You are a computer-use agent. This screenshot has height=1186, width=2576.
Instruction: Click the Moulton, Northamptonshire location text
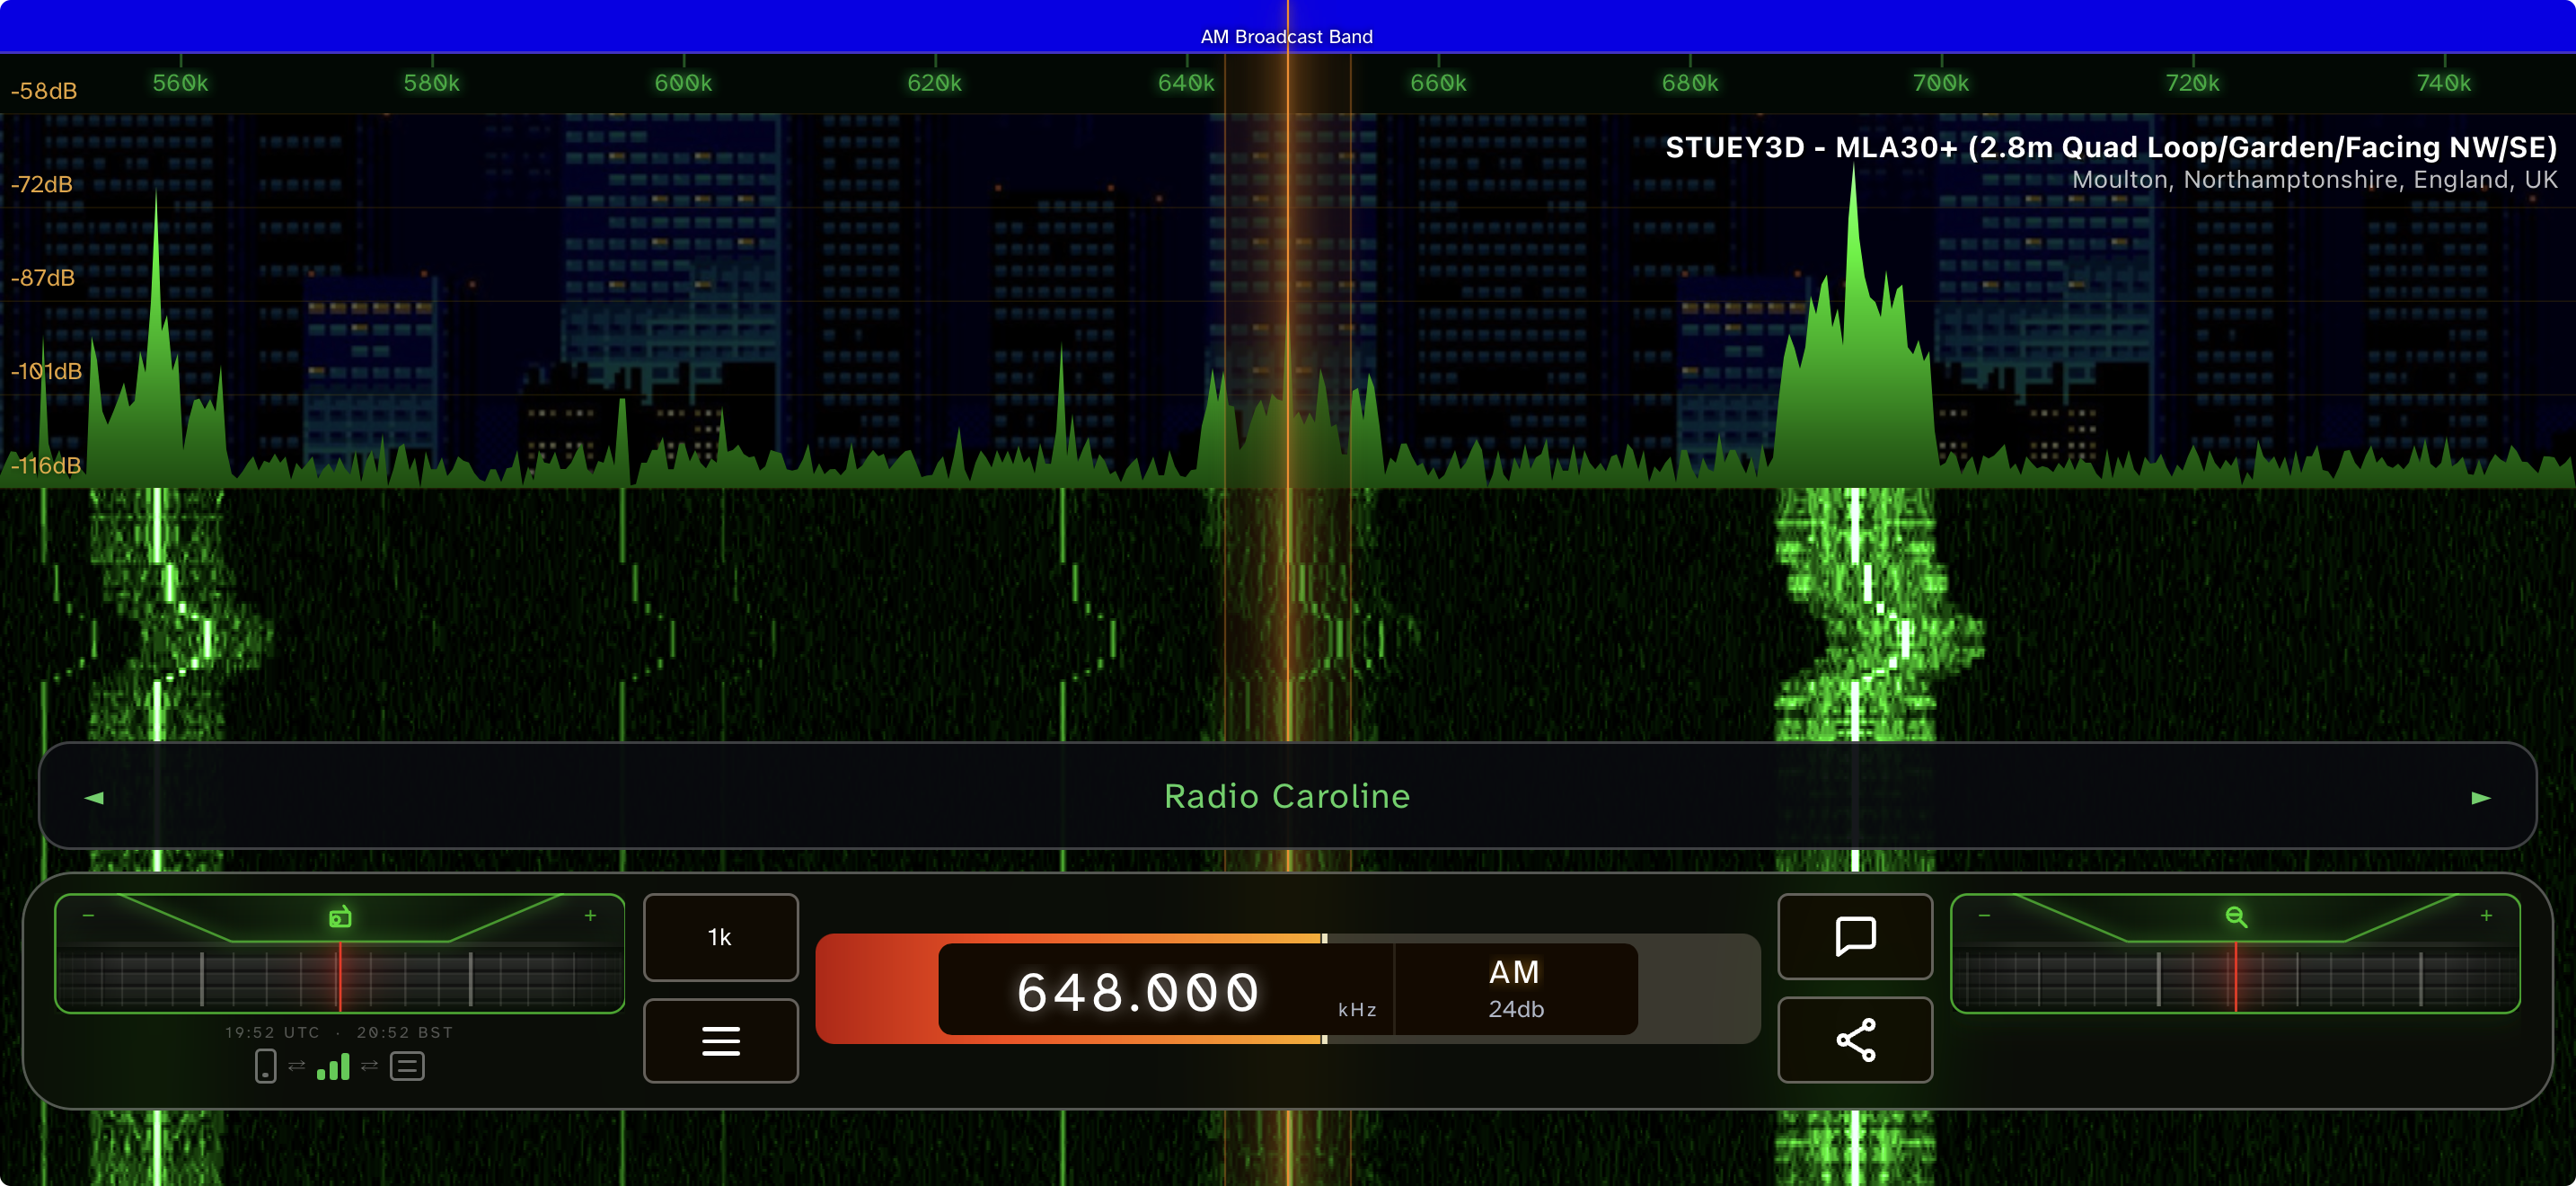[2314, 180]
